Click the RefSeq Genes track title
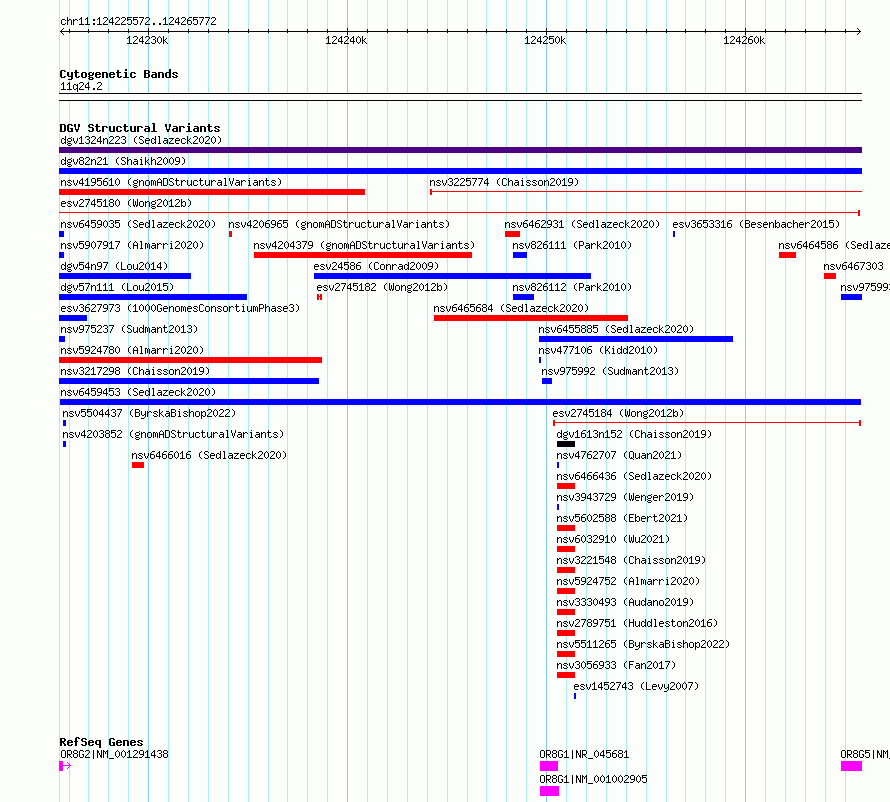 pos(101,742)
